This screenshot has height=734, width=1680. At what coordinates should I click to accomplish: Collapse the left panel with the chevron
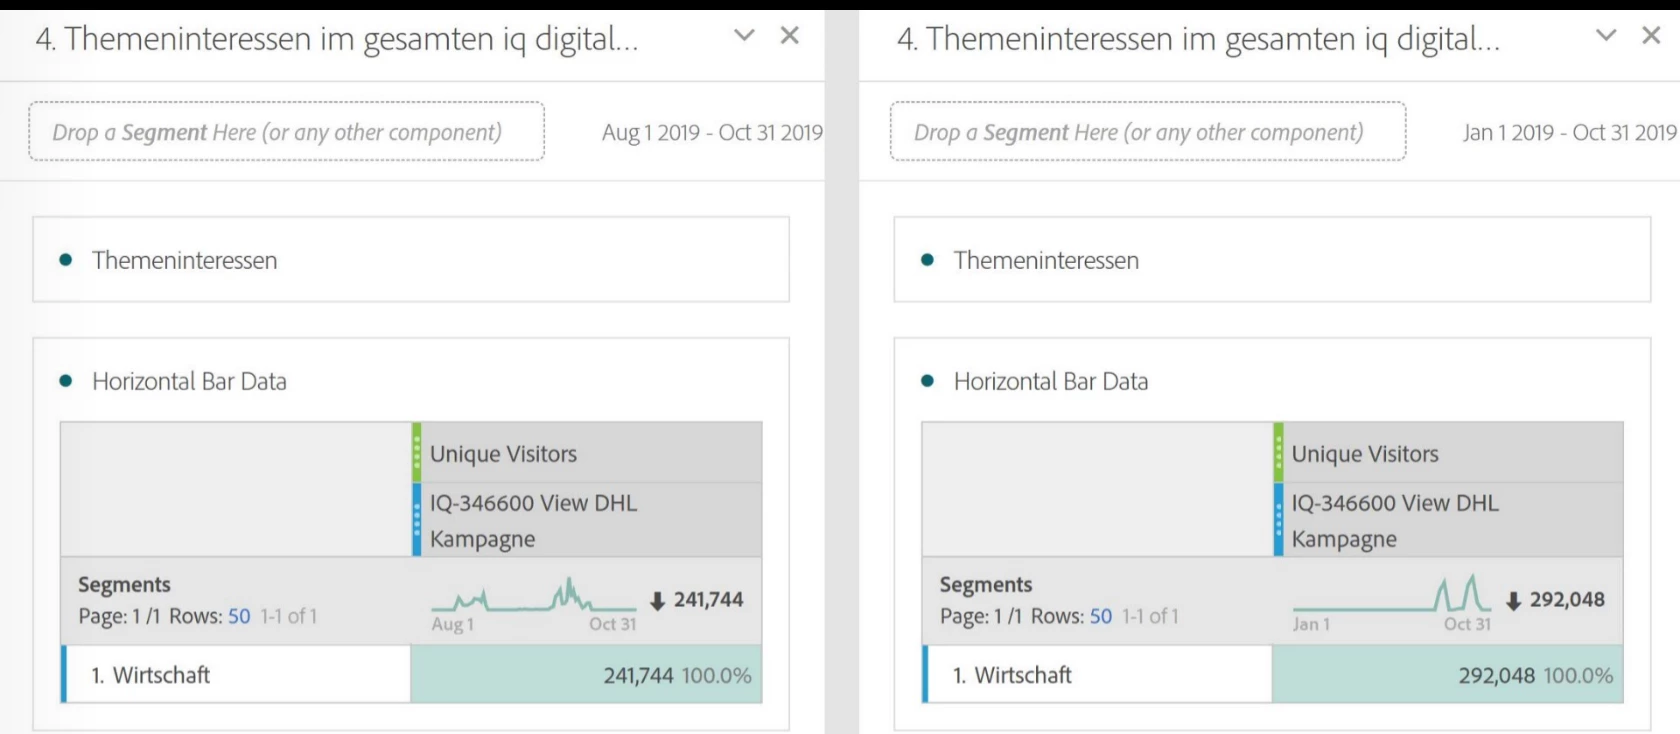point(744,35)
